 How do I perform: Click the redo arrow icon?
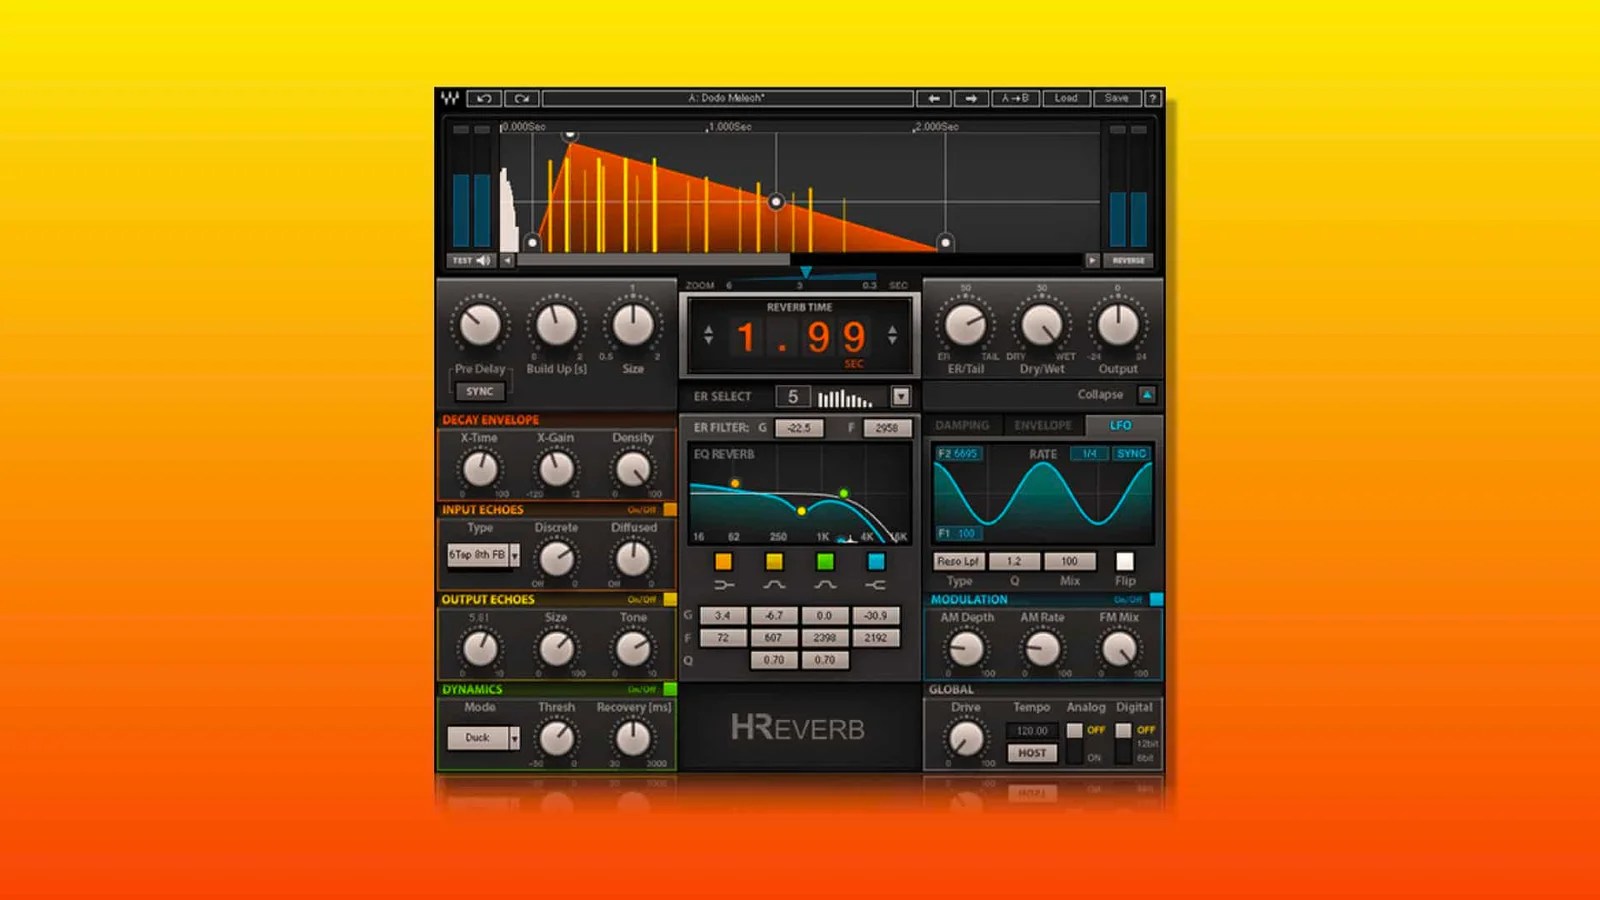pos(521,98)
